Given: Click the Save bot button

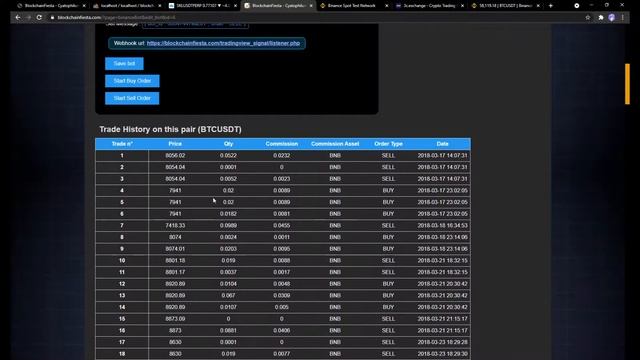Looking at the screenshot, I should click(124, 64).
